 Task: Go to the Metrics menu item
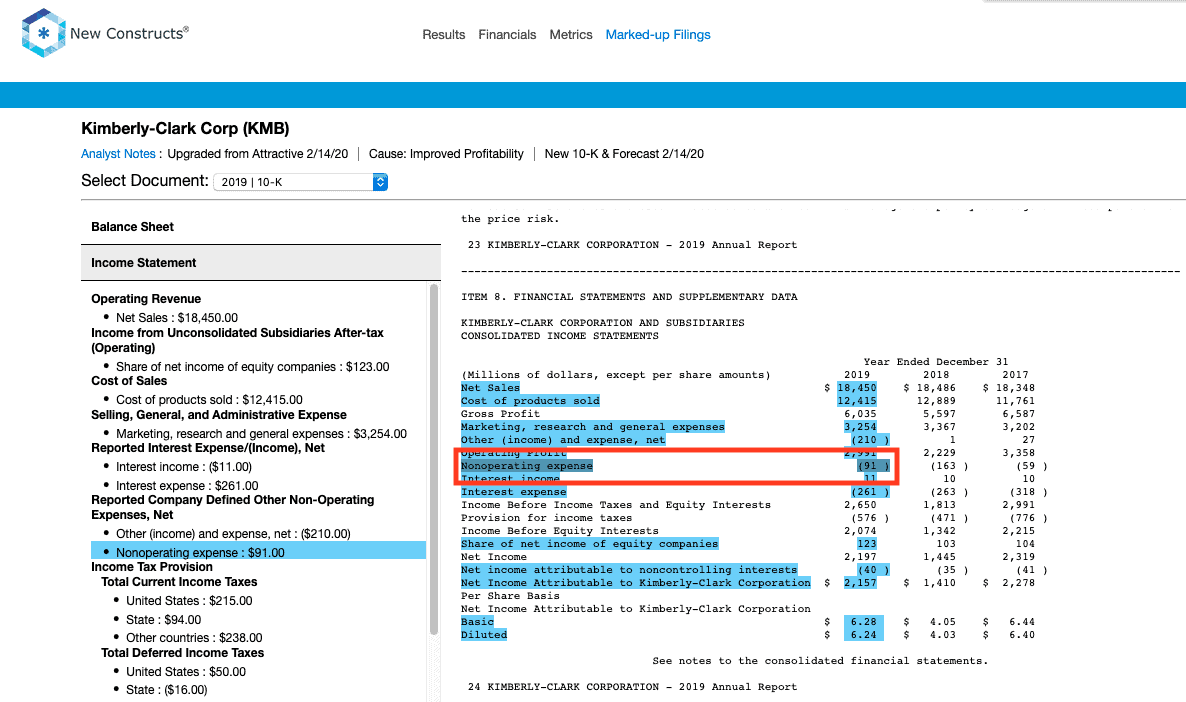point(570,35)
